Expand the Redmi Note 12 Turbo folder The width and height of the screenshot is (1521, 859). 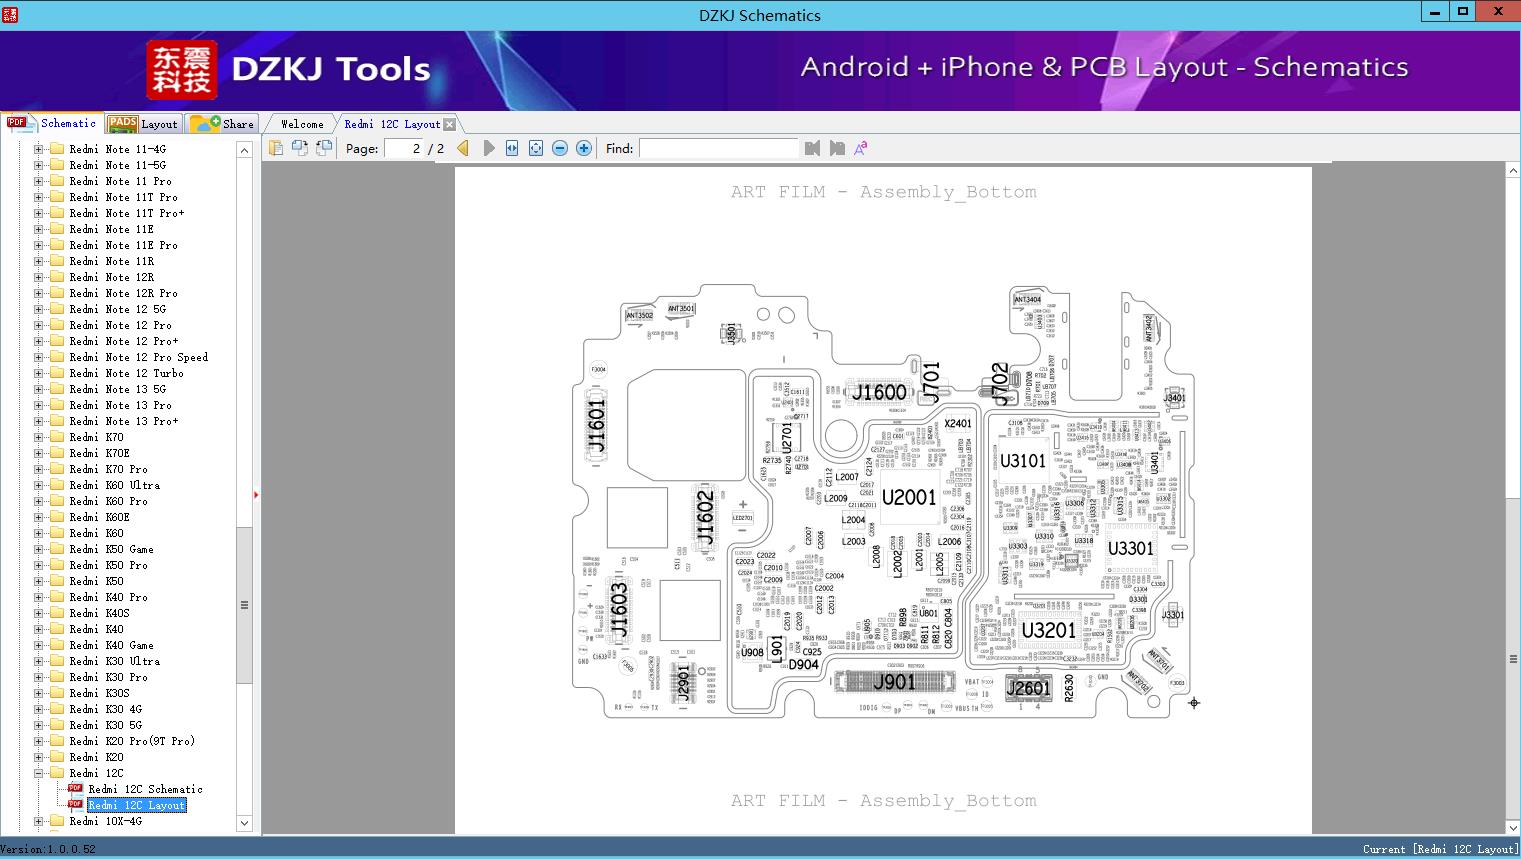(x=39, y=373)
